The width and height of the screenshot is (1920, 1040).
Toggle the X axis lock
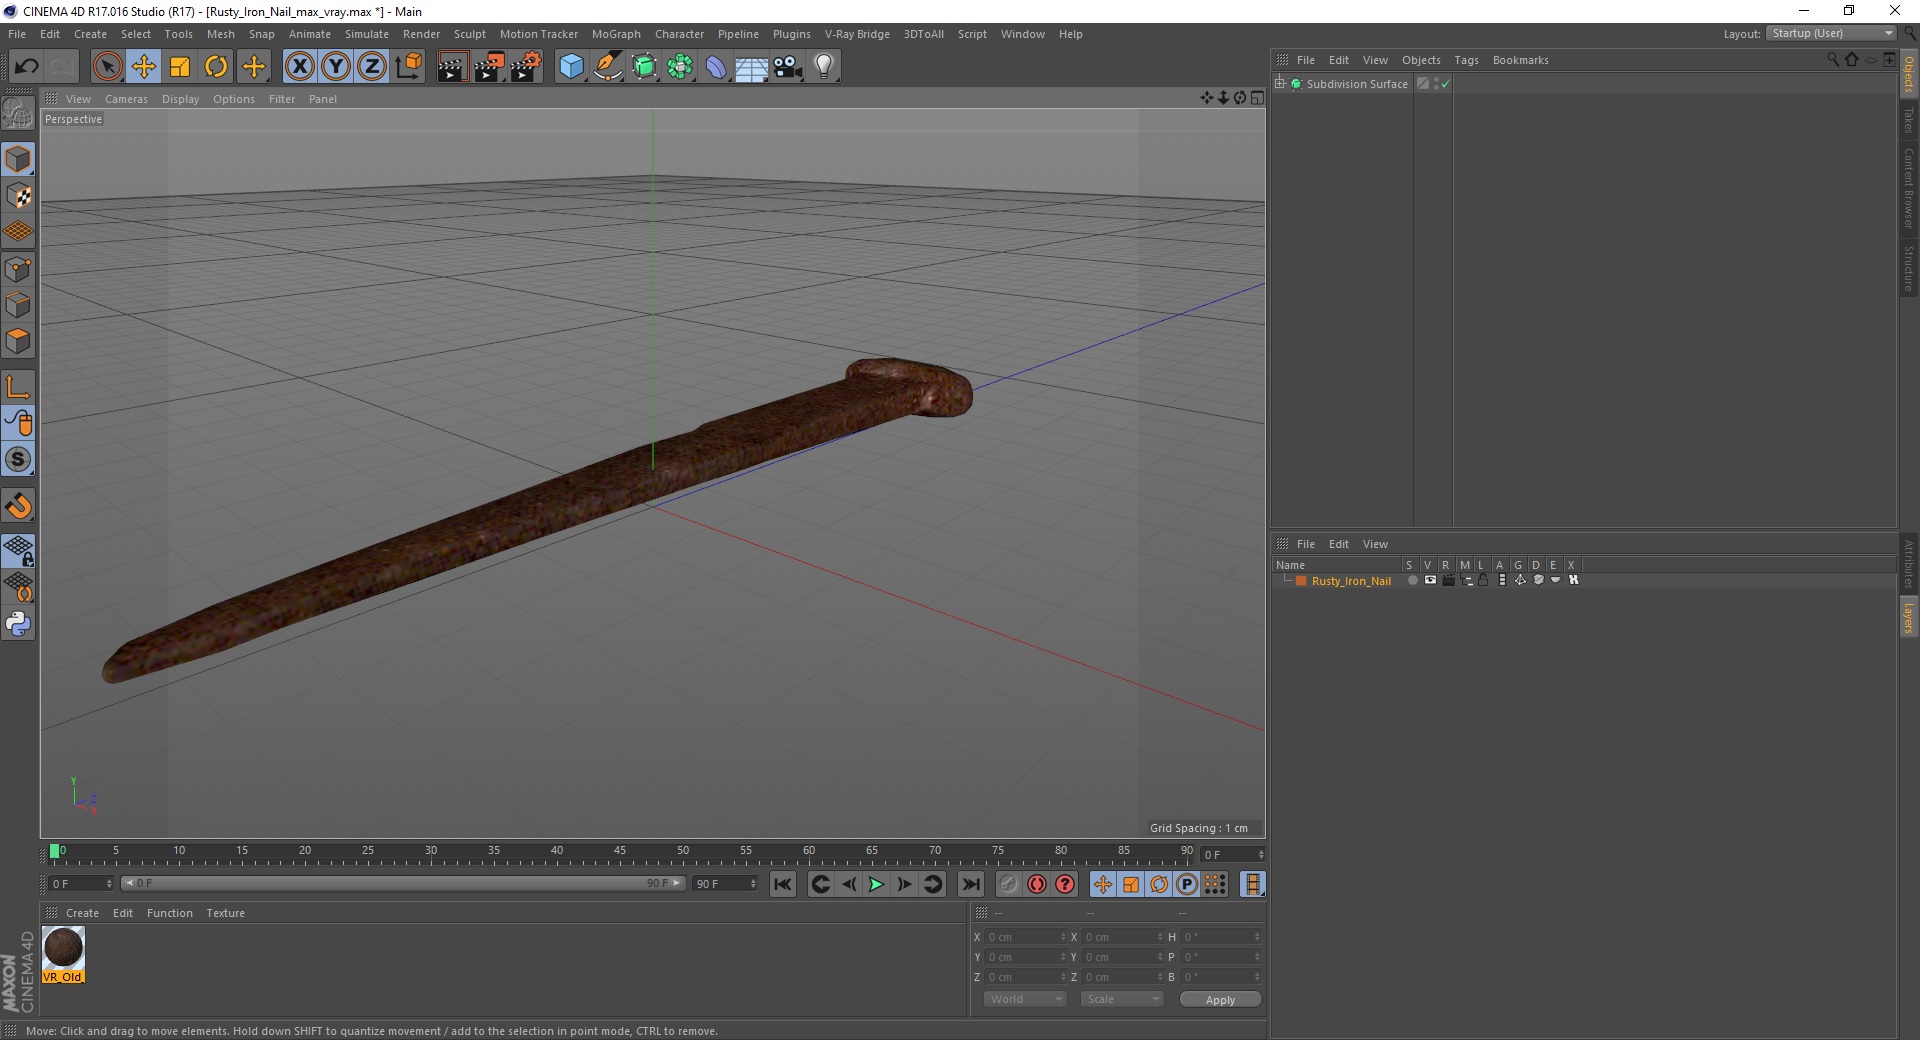(299, 67)
